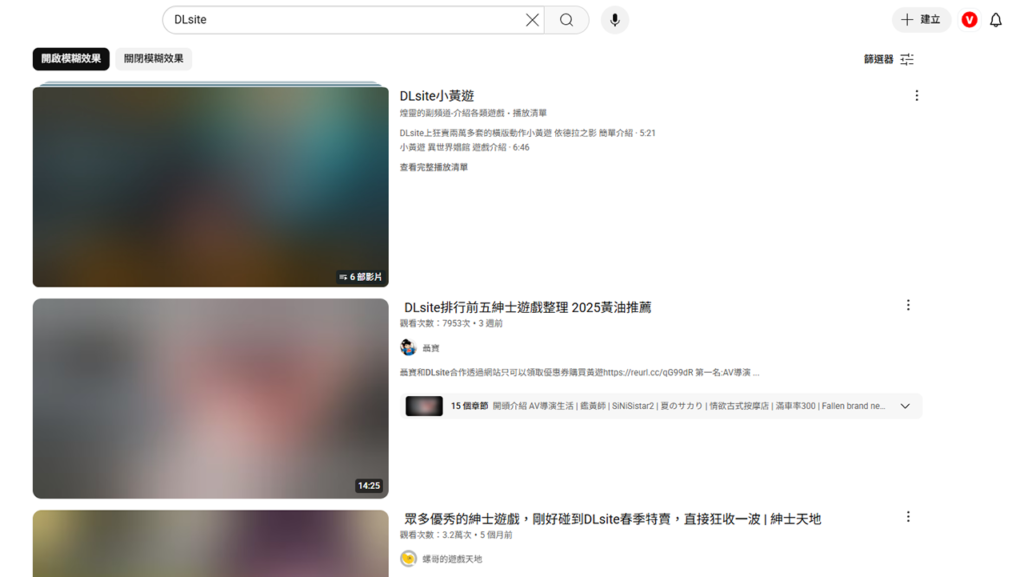Start voice search with the microphone icon
The image size is (1024, 577).
tap(614, 20)
